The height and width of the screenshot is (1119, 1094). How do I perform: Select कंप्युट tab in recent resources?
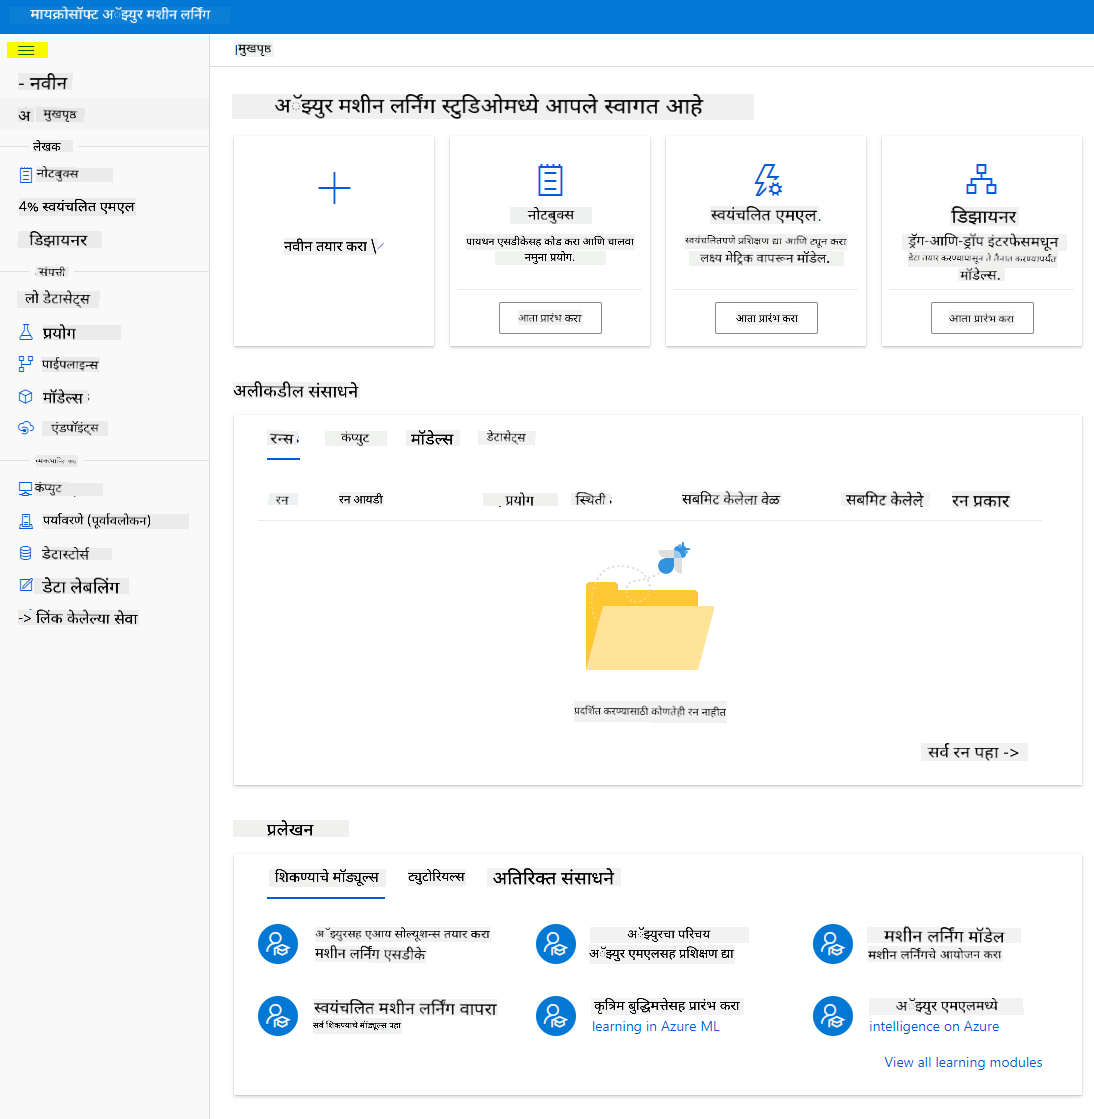(355, 438)
